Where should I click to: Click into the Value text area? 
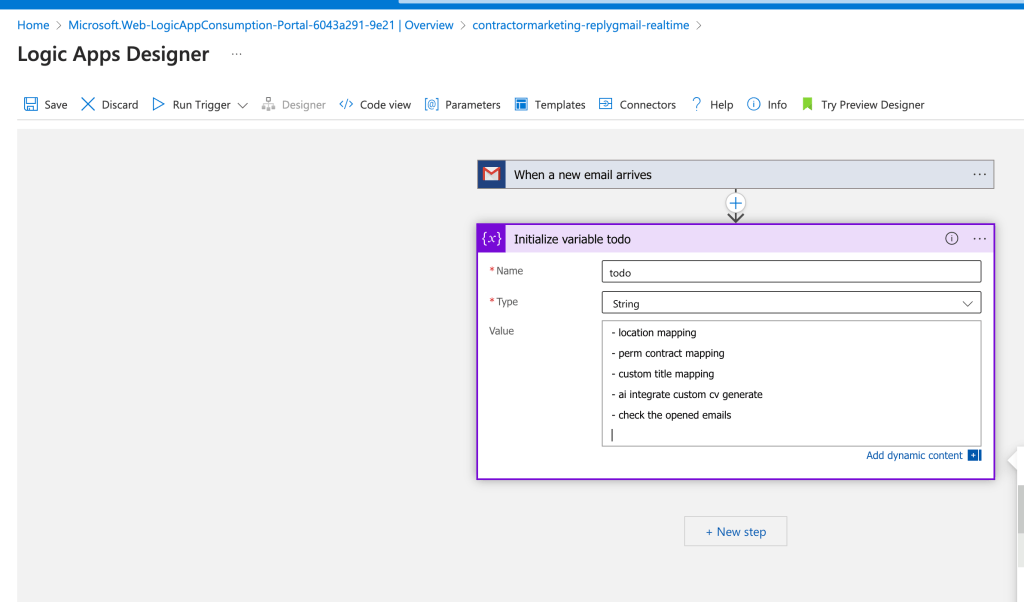(791, 383)
